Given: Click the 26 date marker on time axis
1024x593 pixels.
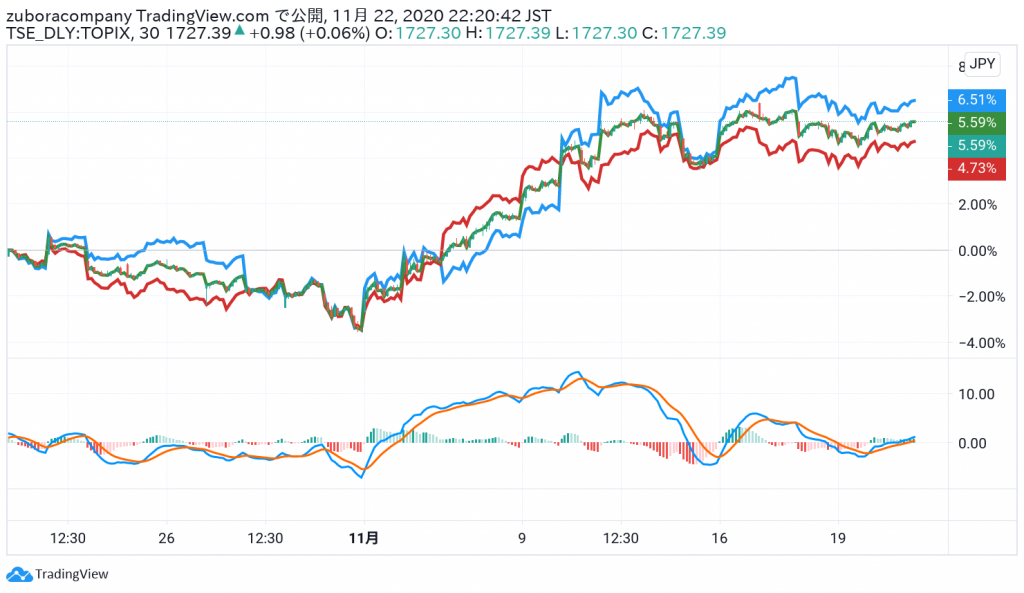Looking at the screenshot, I should pos(166,538).
